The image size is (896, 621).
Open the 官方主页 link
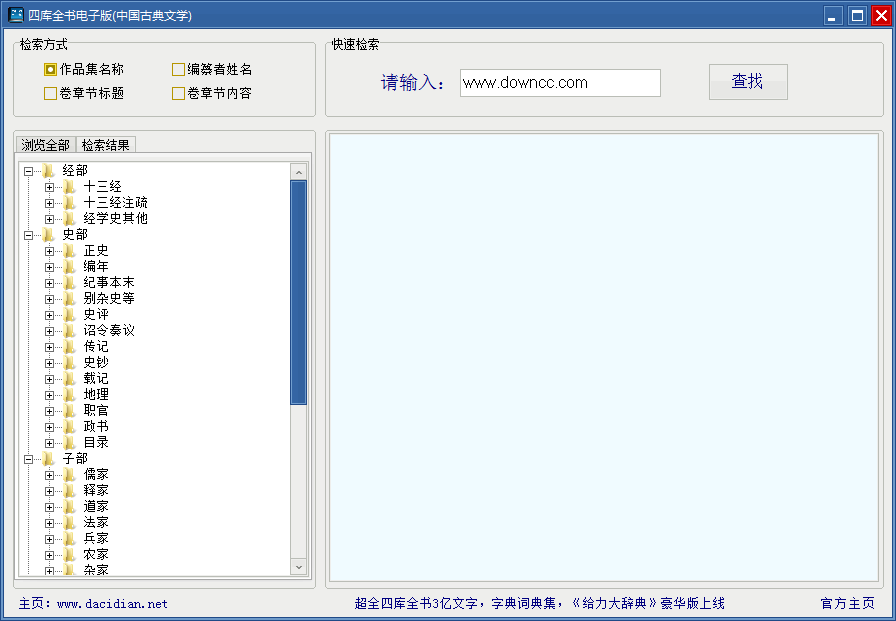[x=847, y=604]
